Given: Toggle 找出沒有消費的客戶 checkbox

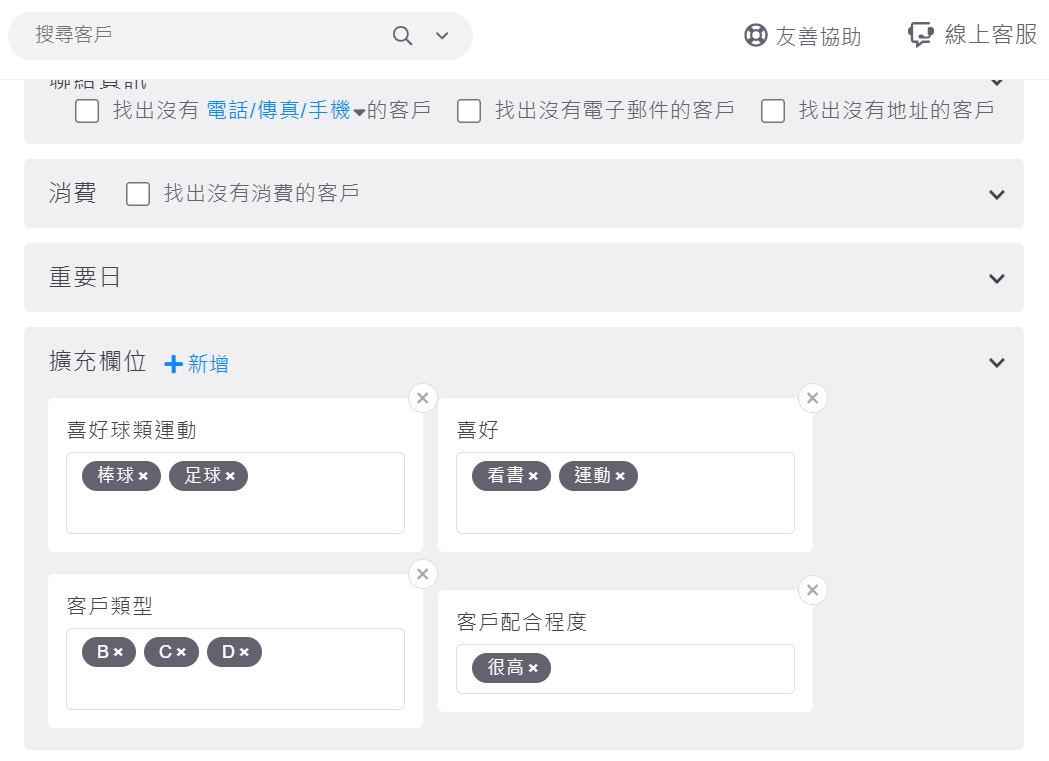Looking at the screenshot, I should coord(138,194).
